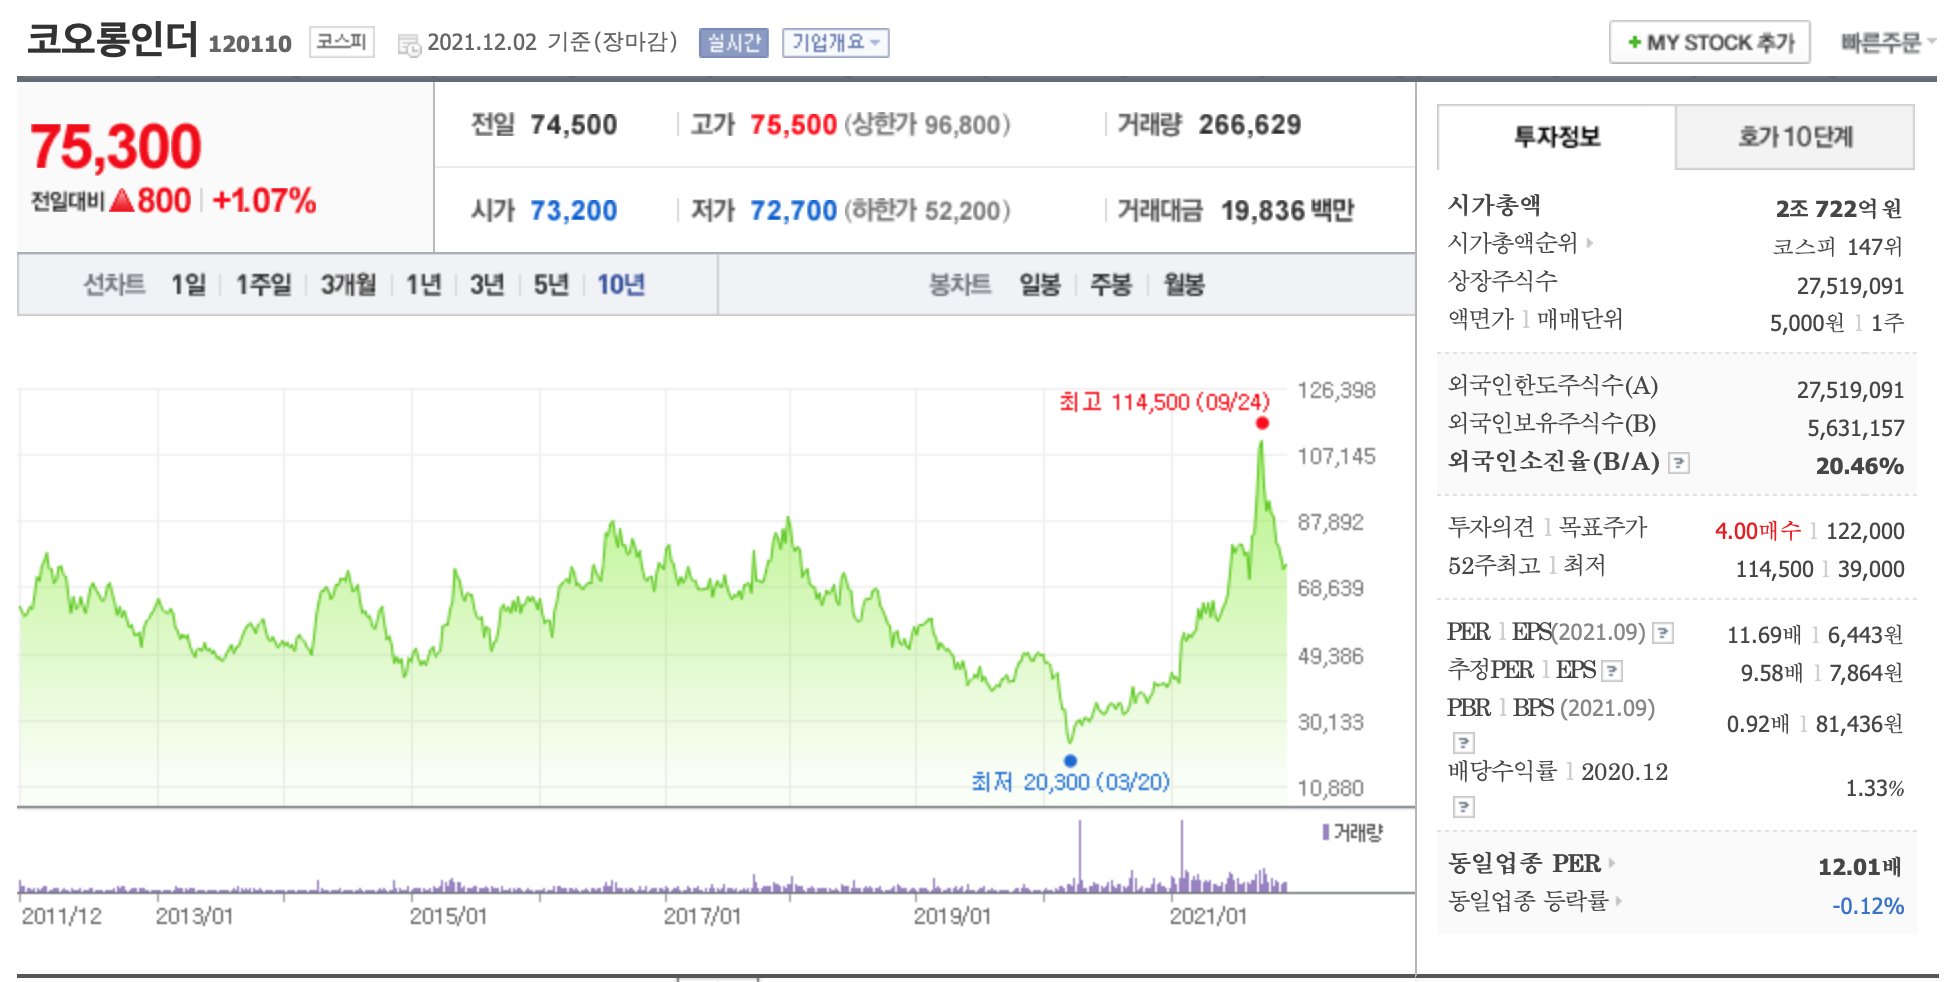Click the +1.07% change rate
1958x982 pixels.
pyautogui.click(x=265, y=201)
